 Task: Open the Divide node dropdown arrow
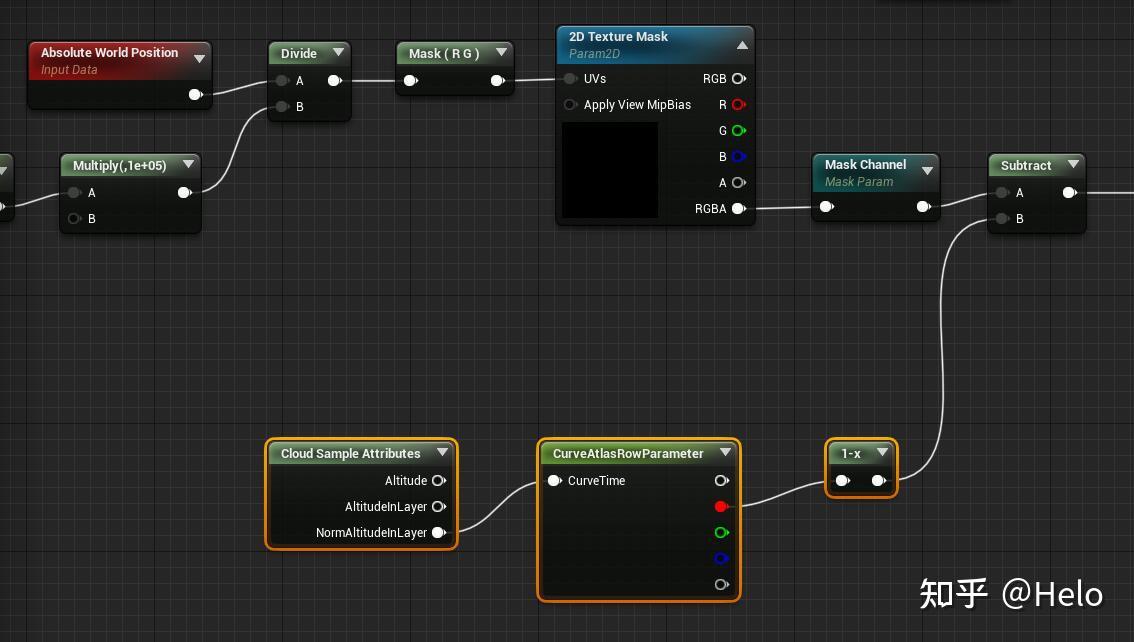tap(338, 52)
